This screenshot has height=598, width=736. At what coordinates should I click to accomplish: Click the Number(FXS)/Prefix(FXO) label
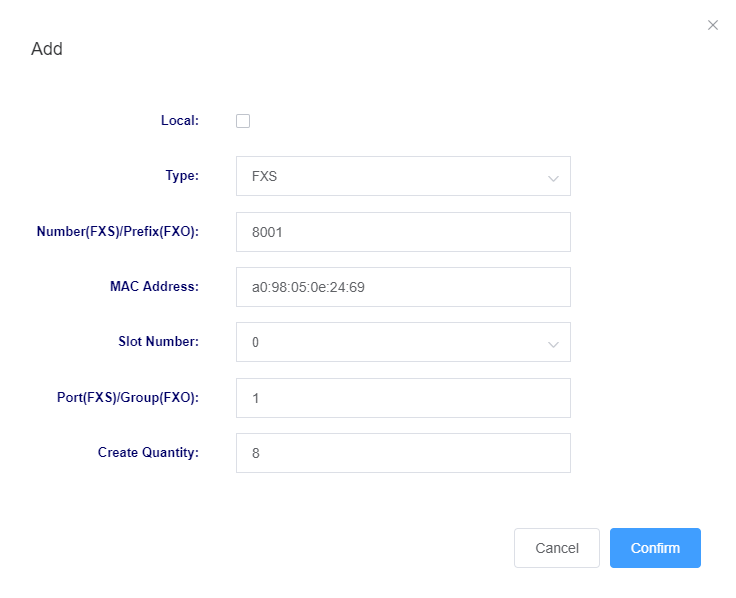pyautogui.click(x=118, y=231)
